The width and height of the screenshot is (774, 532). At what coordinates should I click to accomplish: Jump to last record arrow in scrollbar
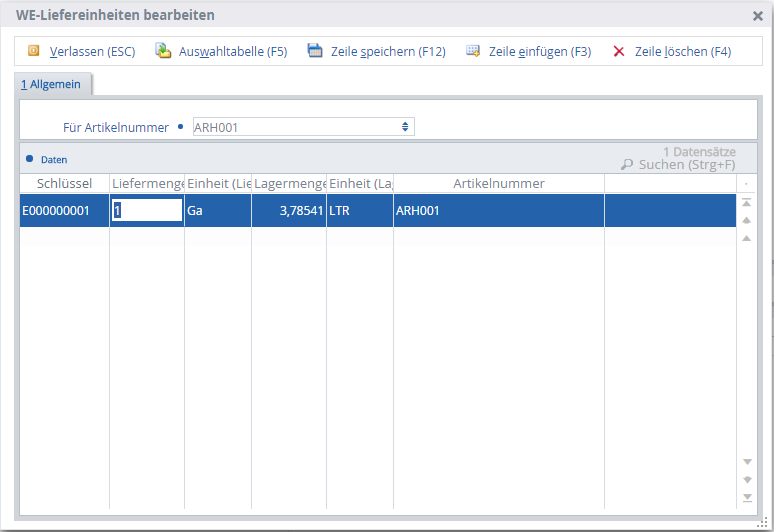click(746, 496)
